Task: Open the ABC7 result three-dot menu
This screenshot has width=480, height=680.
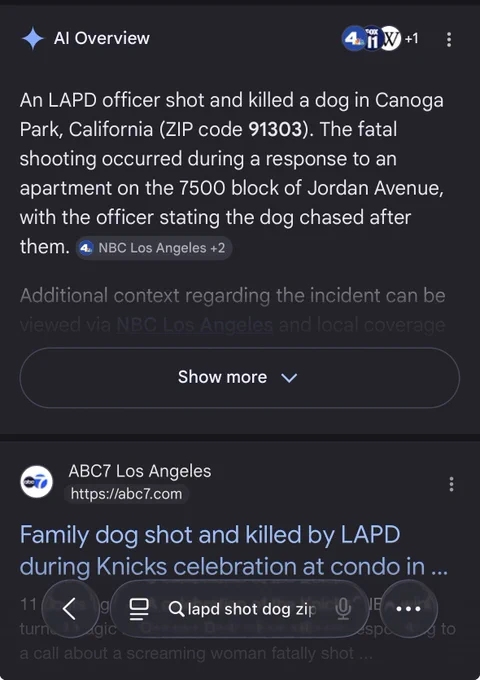Action: pos(451,484)
